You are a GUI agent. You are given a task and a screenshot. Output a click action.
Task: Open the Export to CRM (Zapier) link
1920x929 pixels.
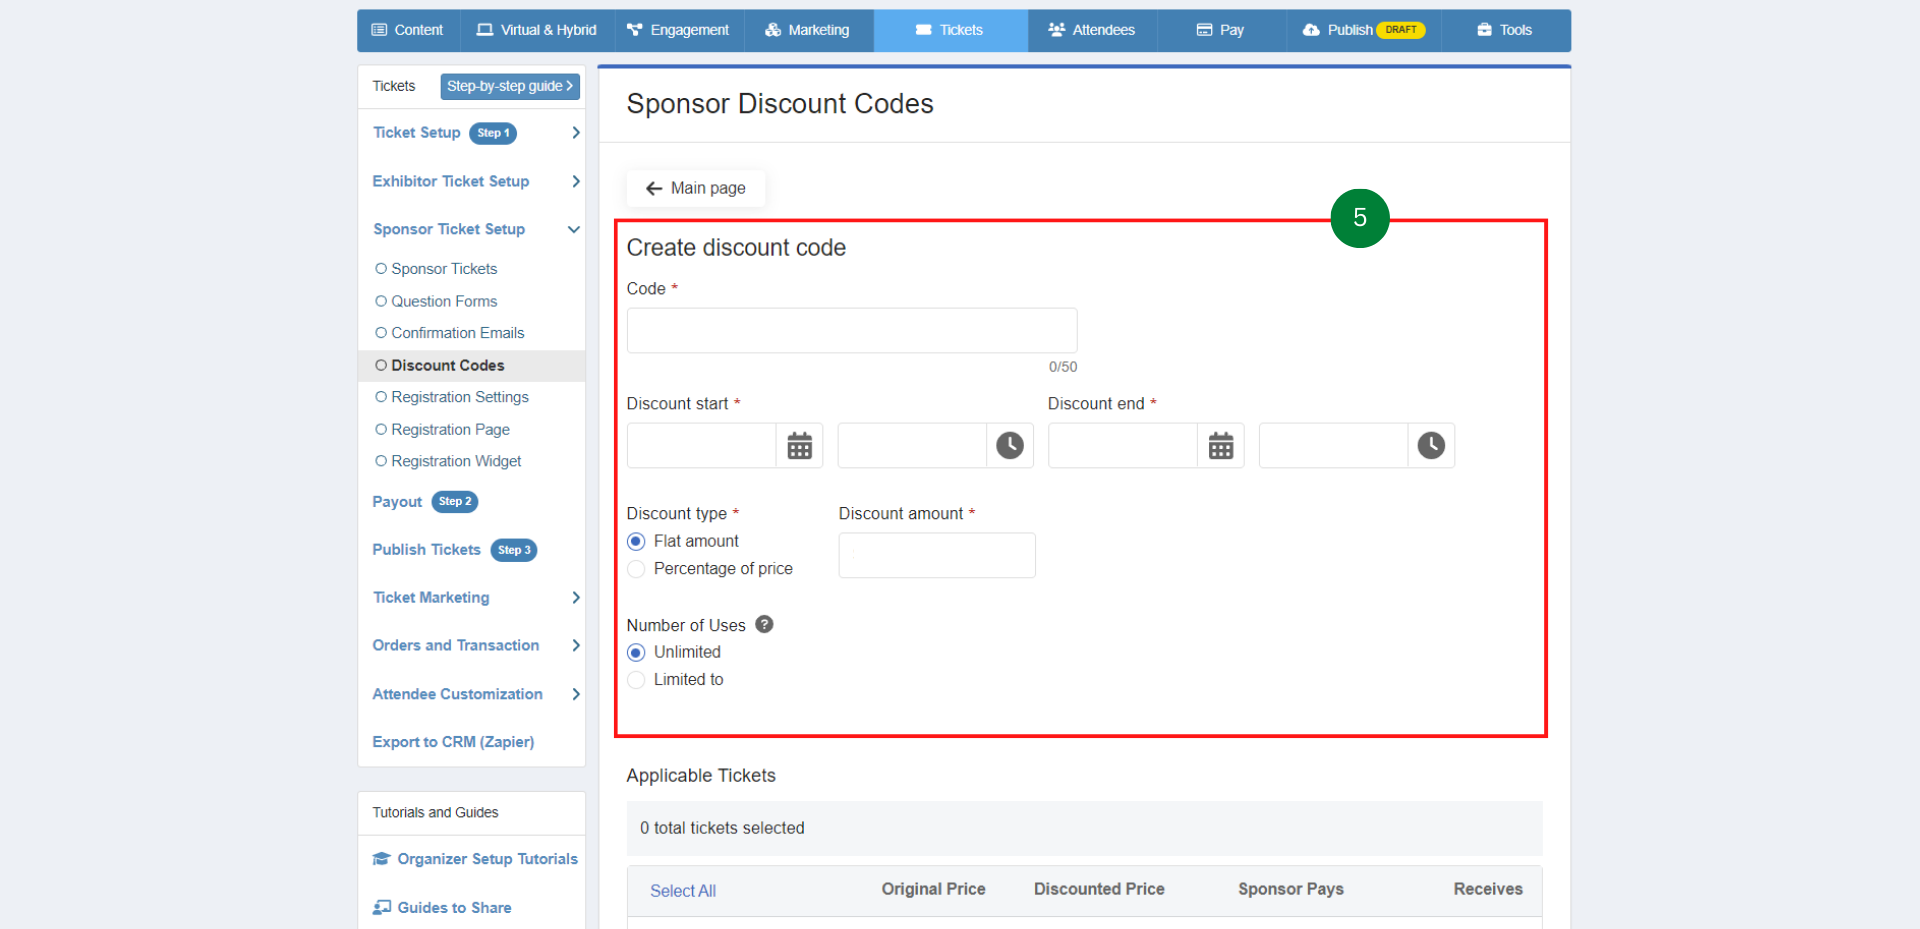click(x=453, y=742)
